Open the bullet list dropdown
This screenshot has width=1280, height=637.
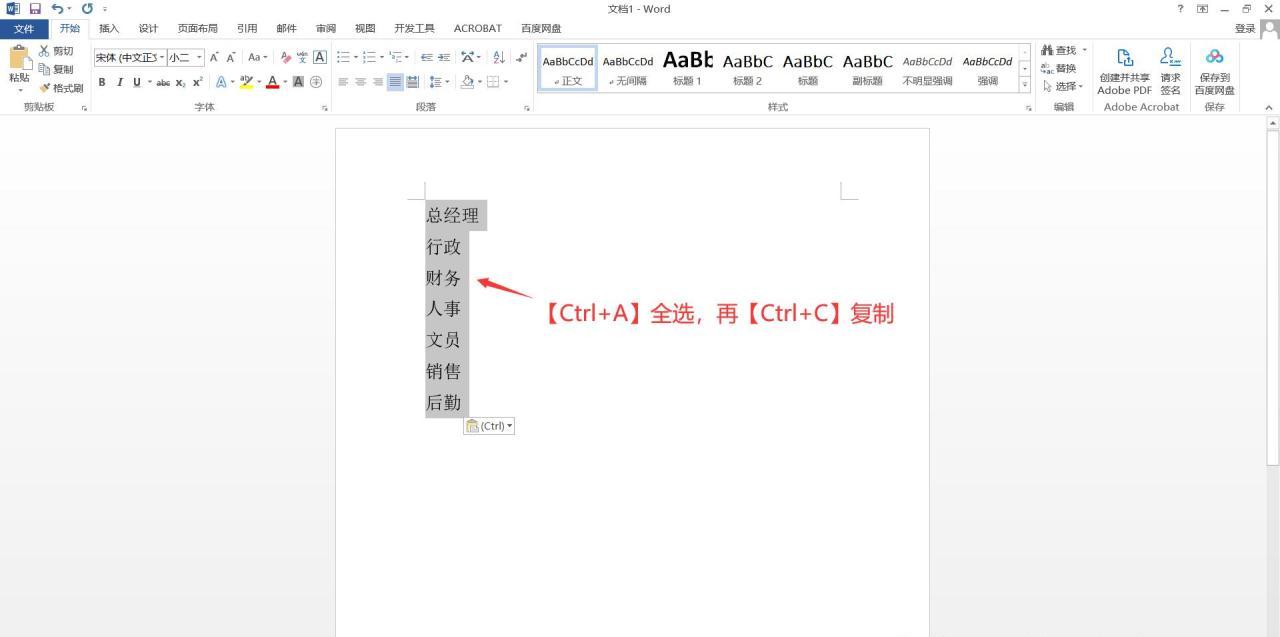[x=354, y=57]
